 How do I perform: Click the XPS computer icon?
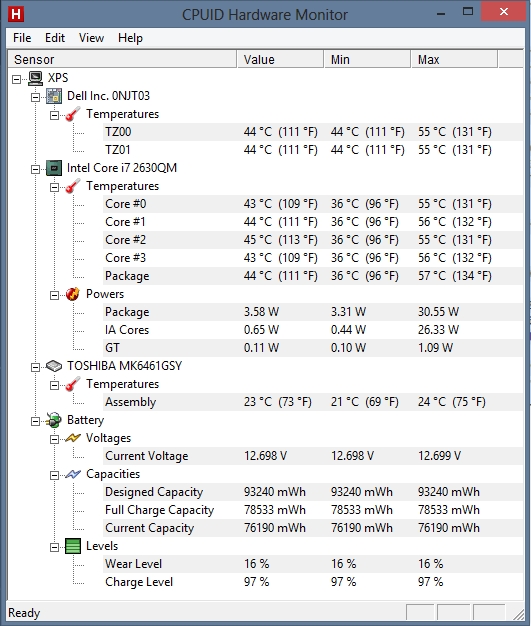click(x=35, y=78)
